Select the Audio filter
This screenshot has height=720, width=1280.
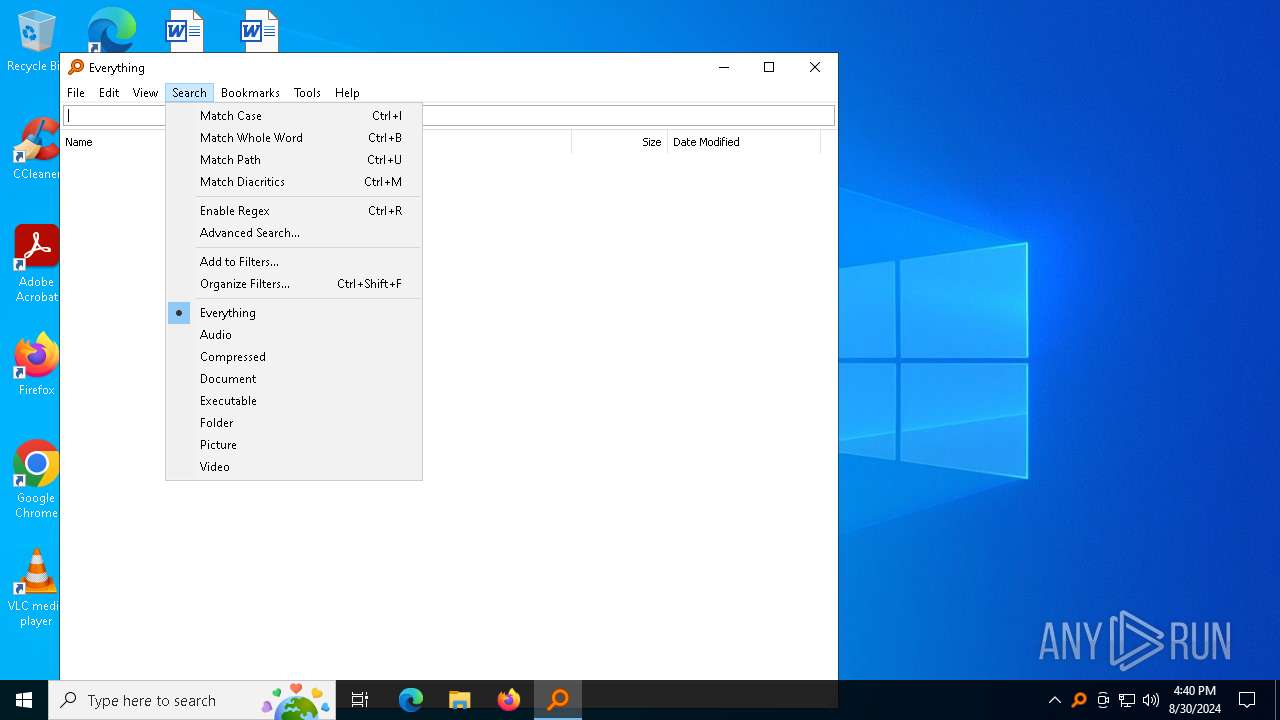click(294, 335)
